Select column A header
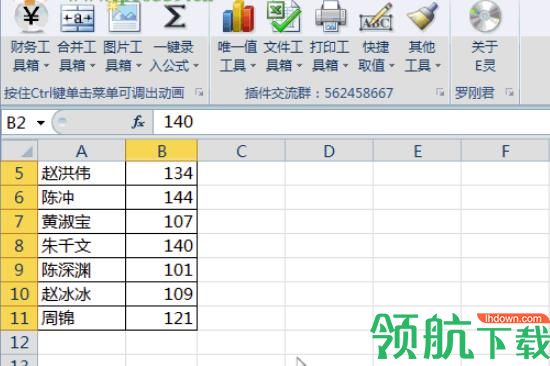The image size is (550, 366). (81, 151)
